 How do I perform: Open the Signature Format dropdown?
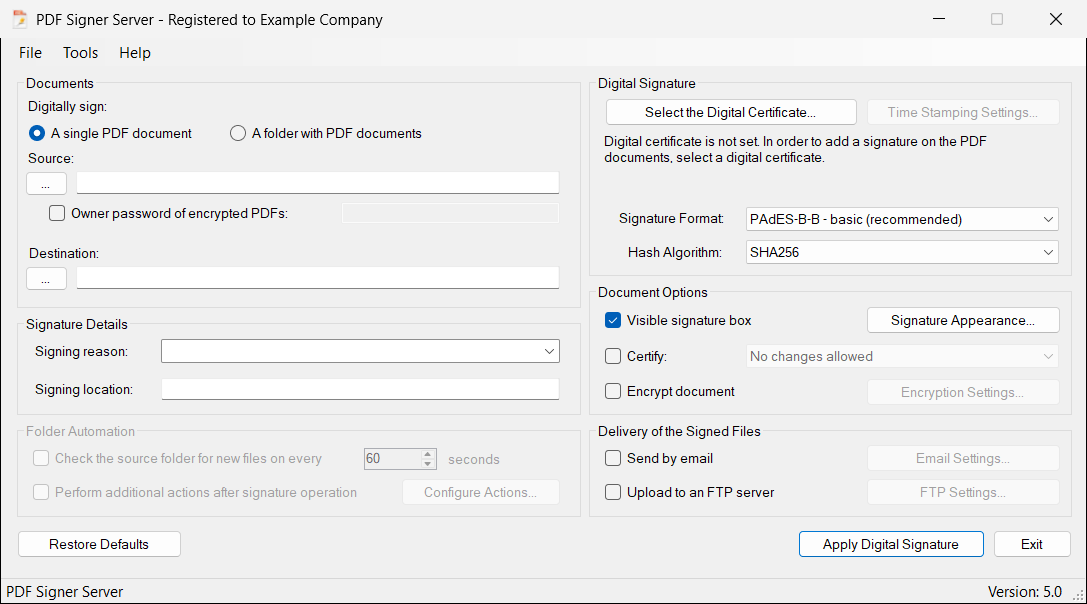tap(902, 219)
